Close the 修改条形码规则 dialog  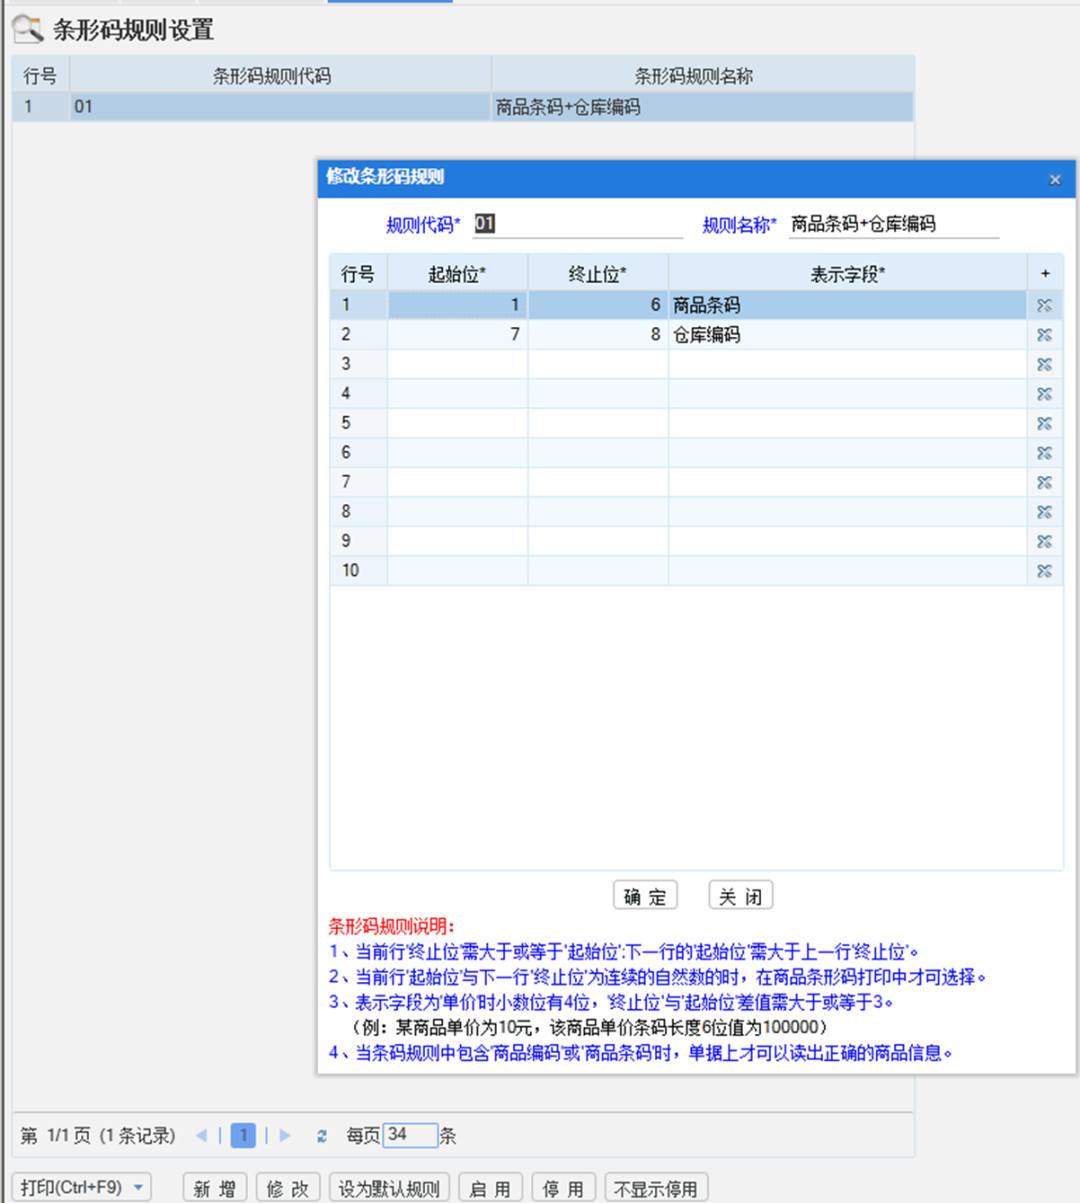point(1054,180)
